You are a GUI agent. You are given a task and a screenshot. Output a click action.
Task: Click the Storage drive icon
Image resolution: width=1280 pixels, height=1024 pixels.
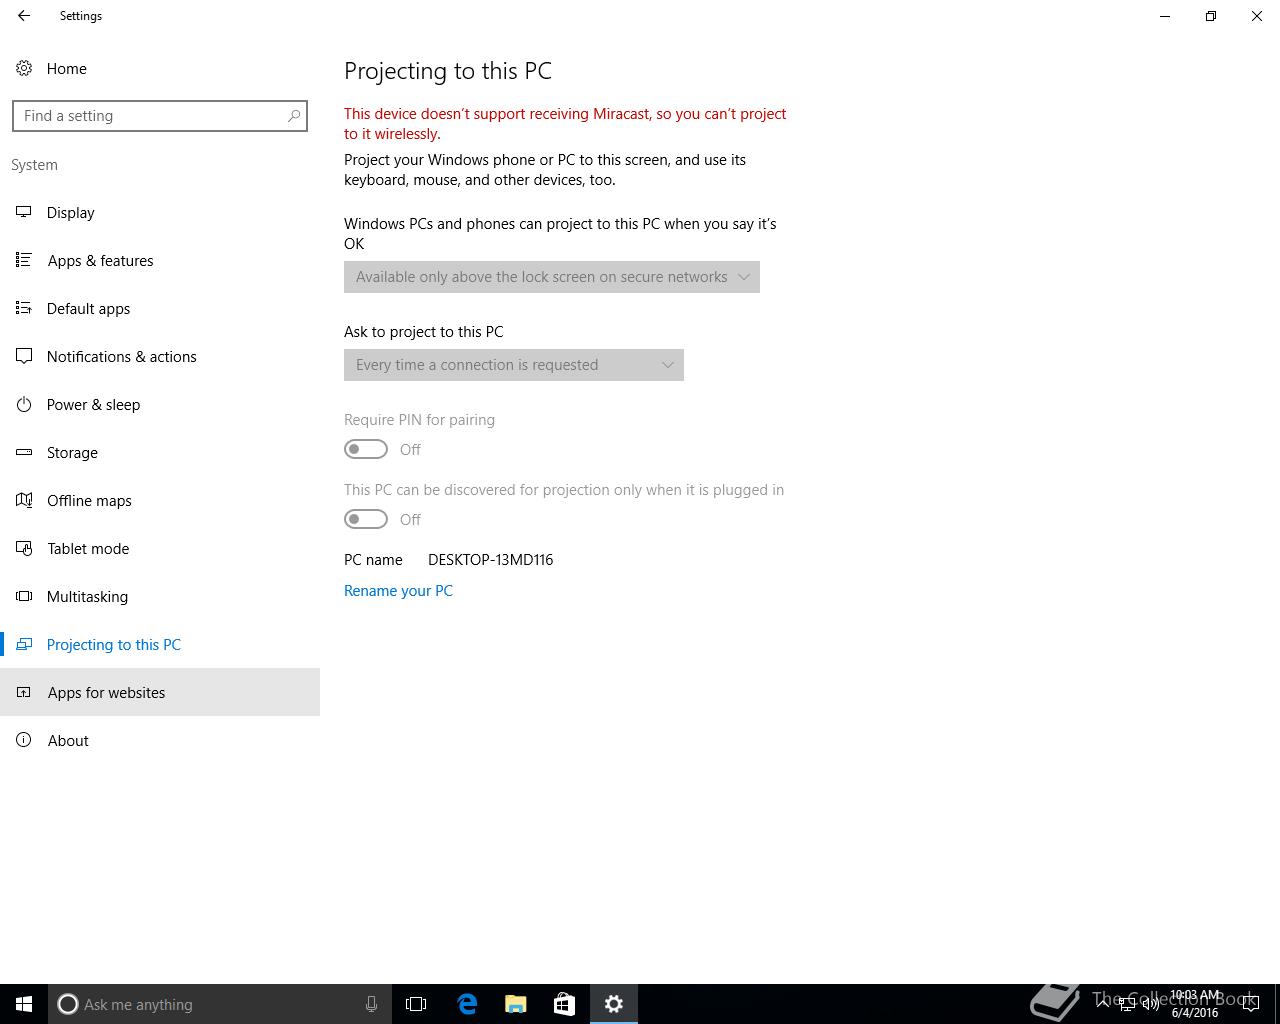24,452
